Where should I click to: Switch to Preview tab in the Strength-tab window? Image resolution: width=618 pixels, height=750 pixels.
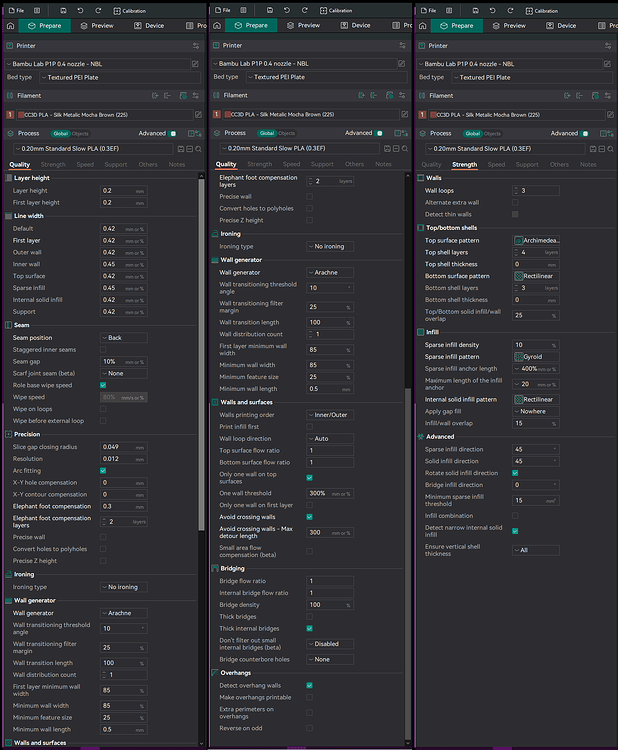509,26
